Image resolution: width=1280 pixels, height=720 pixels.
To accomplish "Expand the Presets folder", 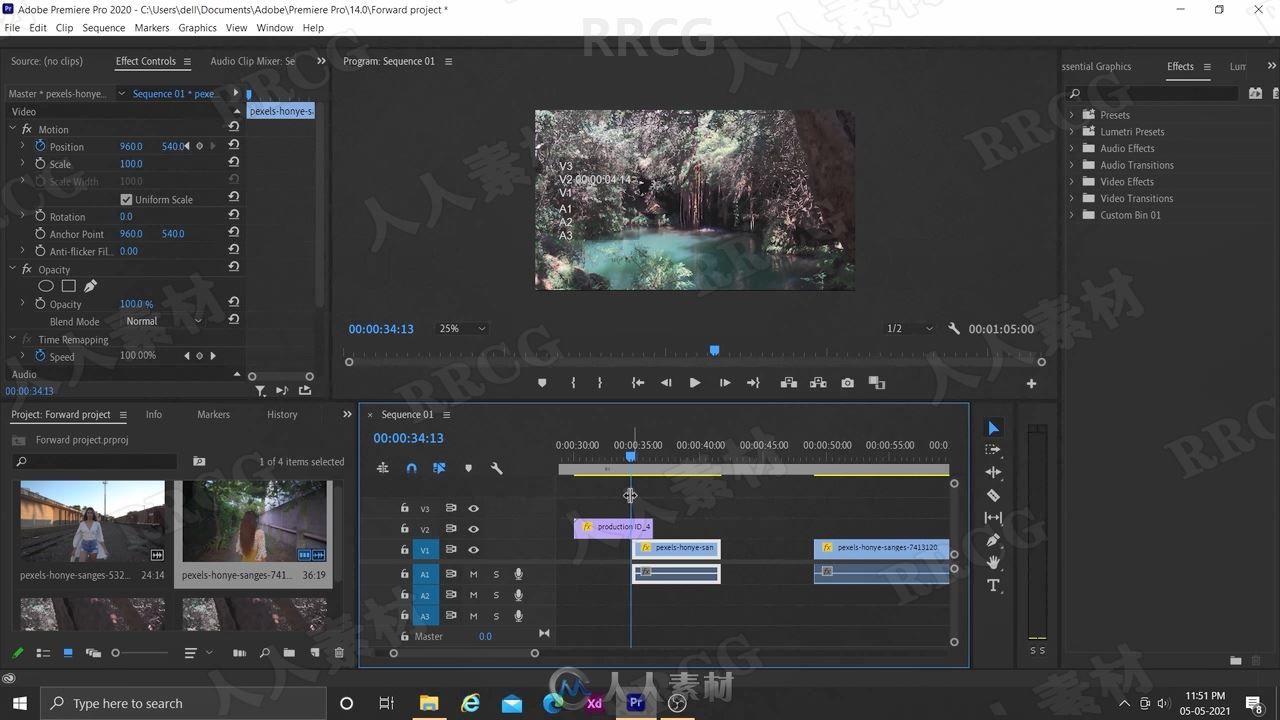I will point(1071,115).
